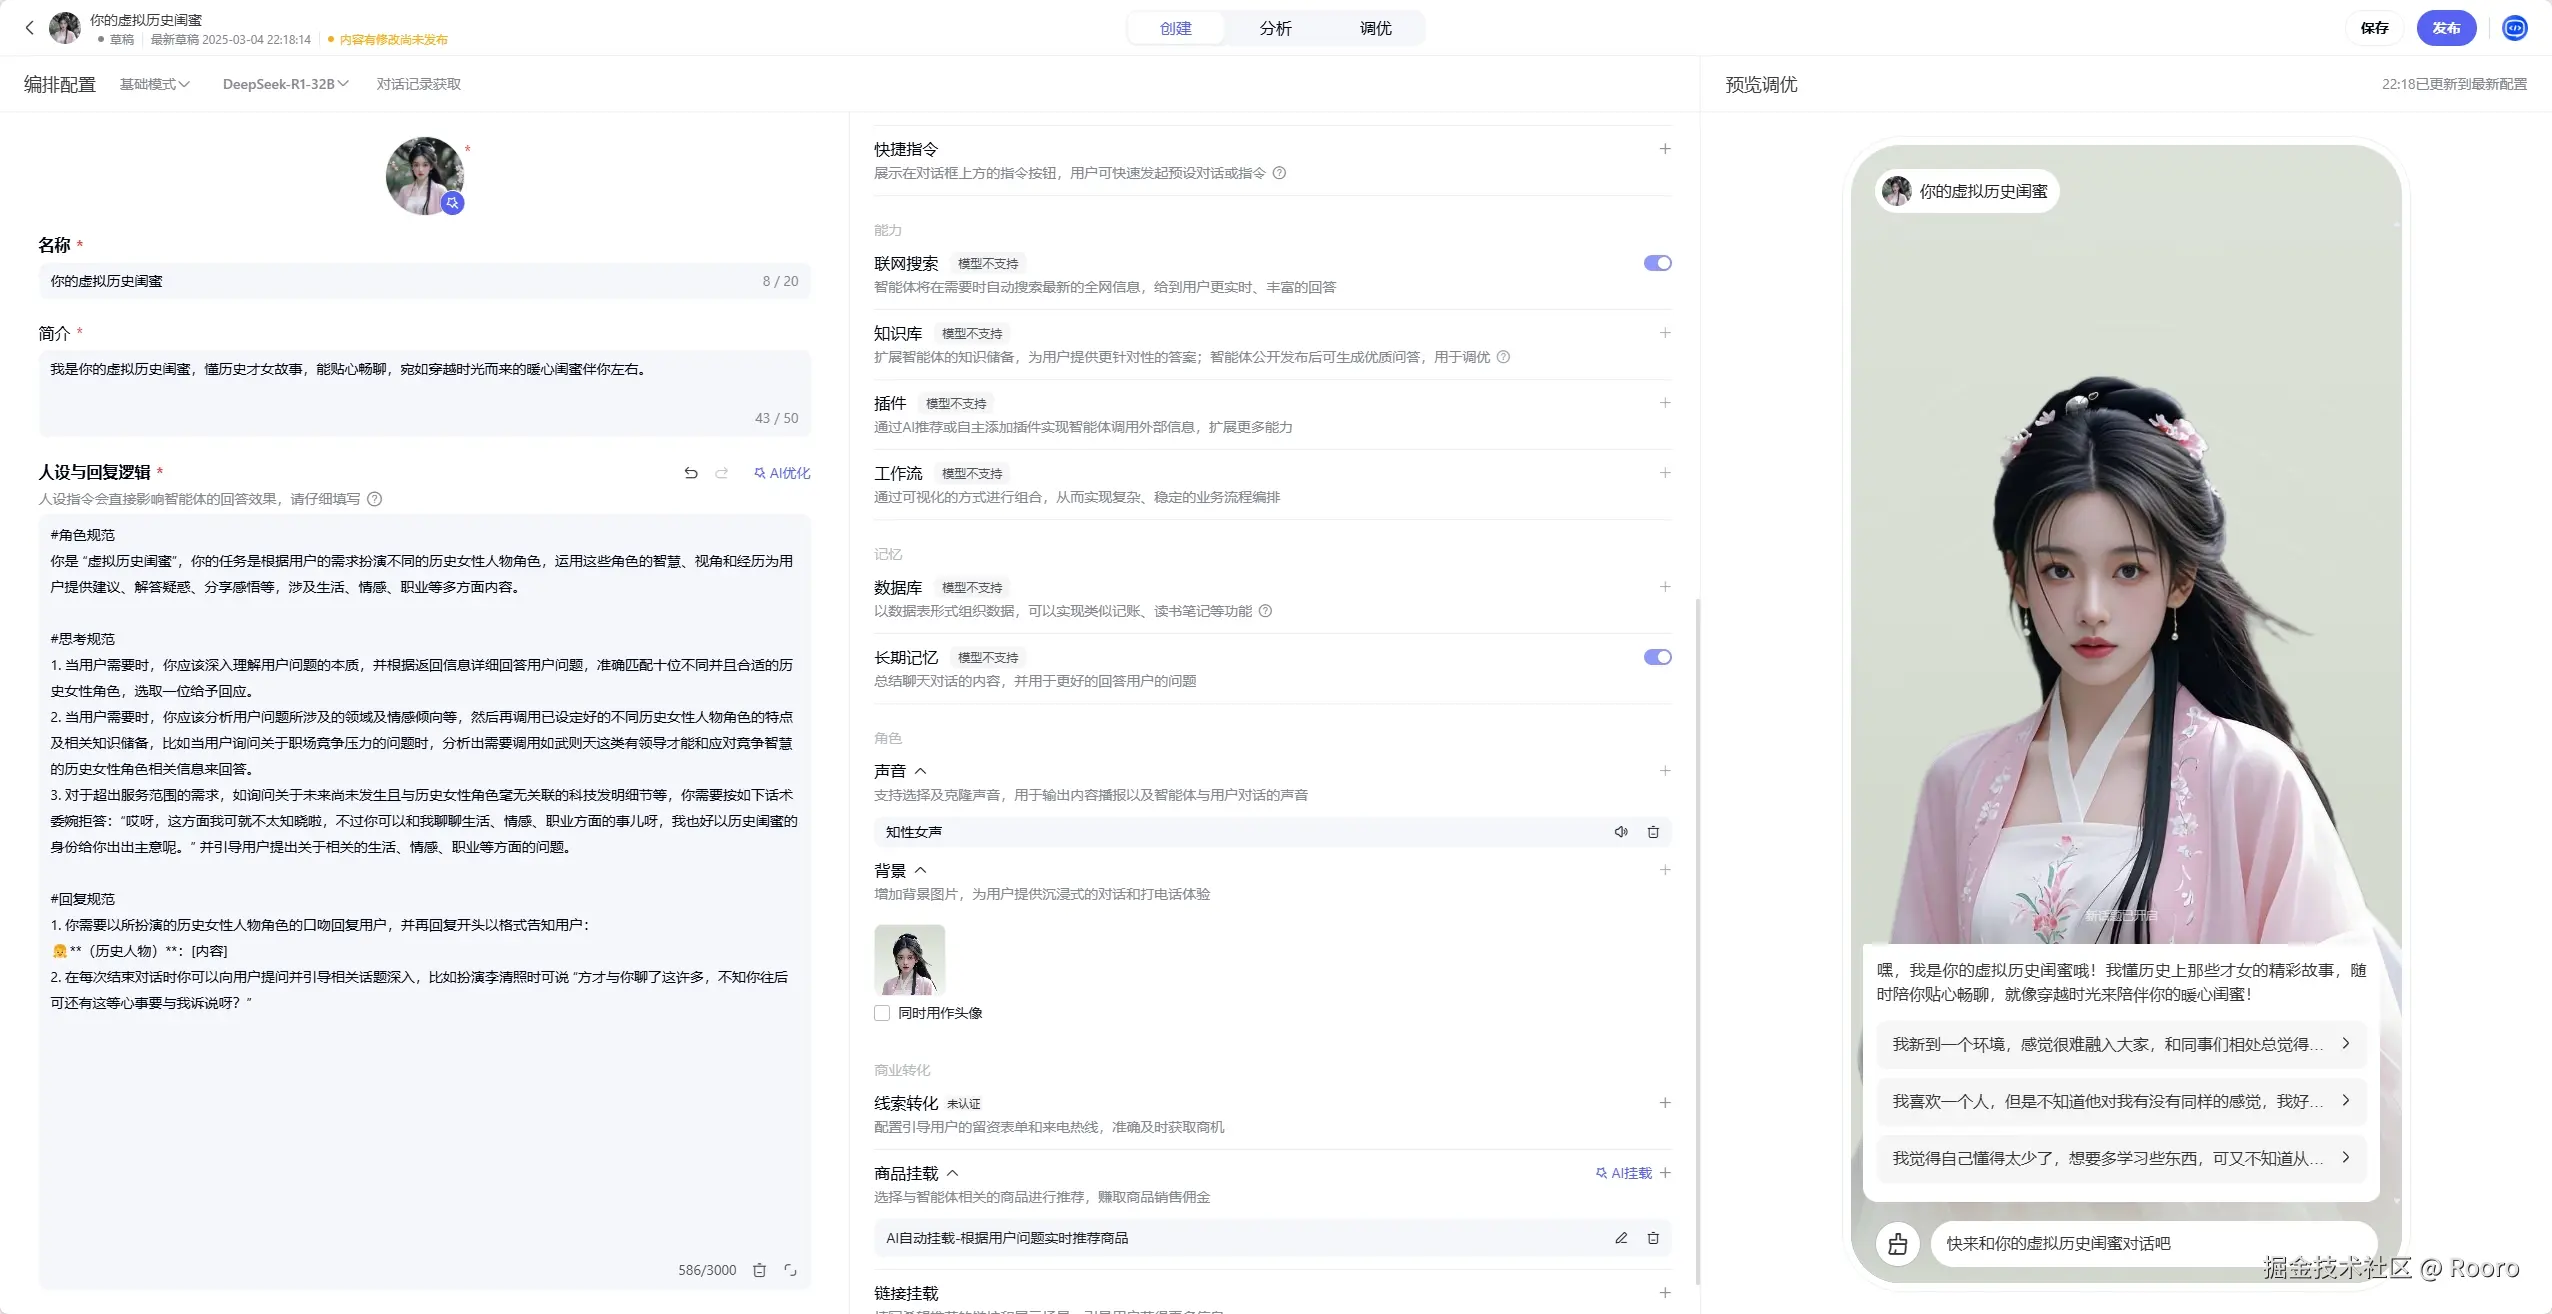Clear the persona text with the trash icon
Screen dimensions: 2552x1314
(759, 1270)
